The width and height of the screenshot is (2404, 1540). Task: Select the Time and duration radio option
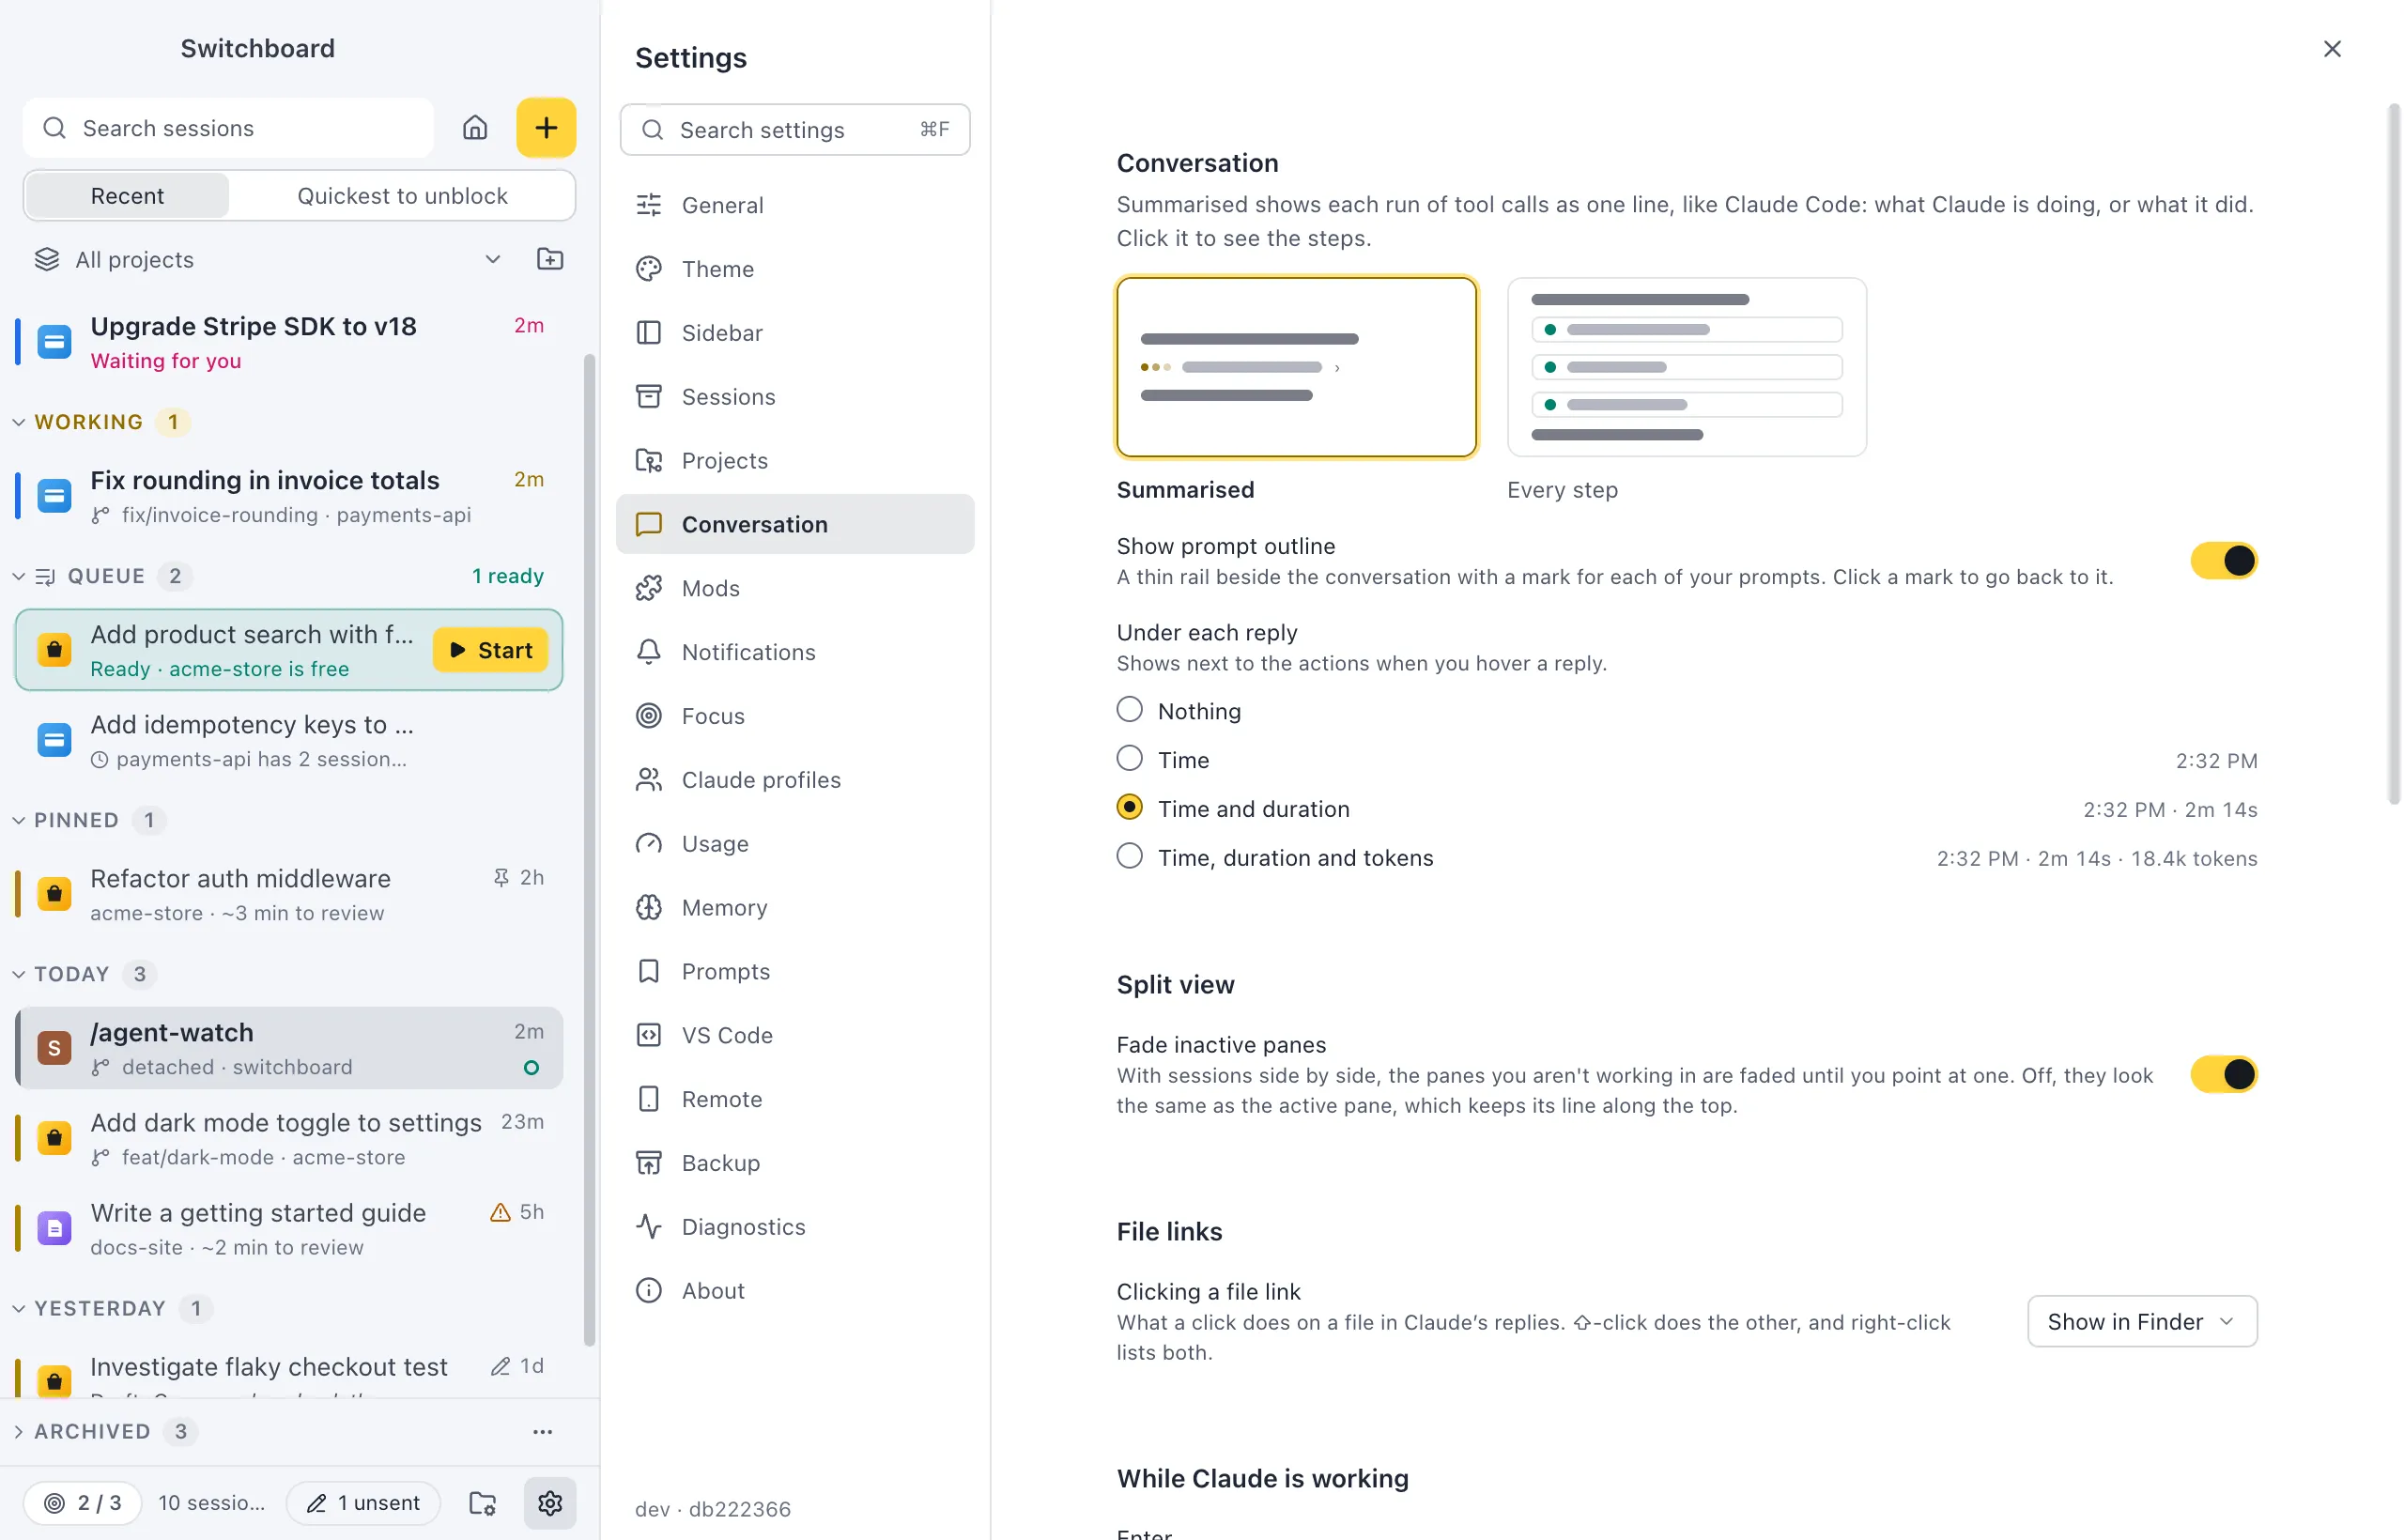[1130, 807]
